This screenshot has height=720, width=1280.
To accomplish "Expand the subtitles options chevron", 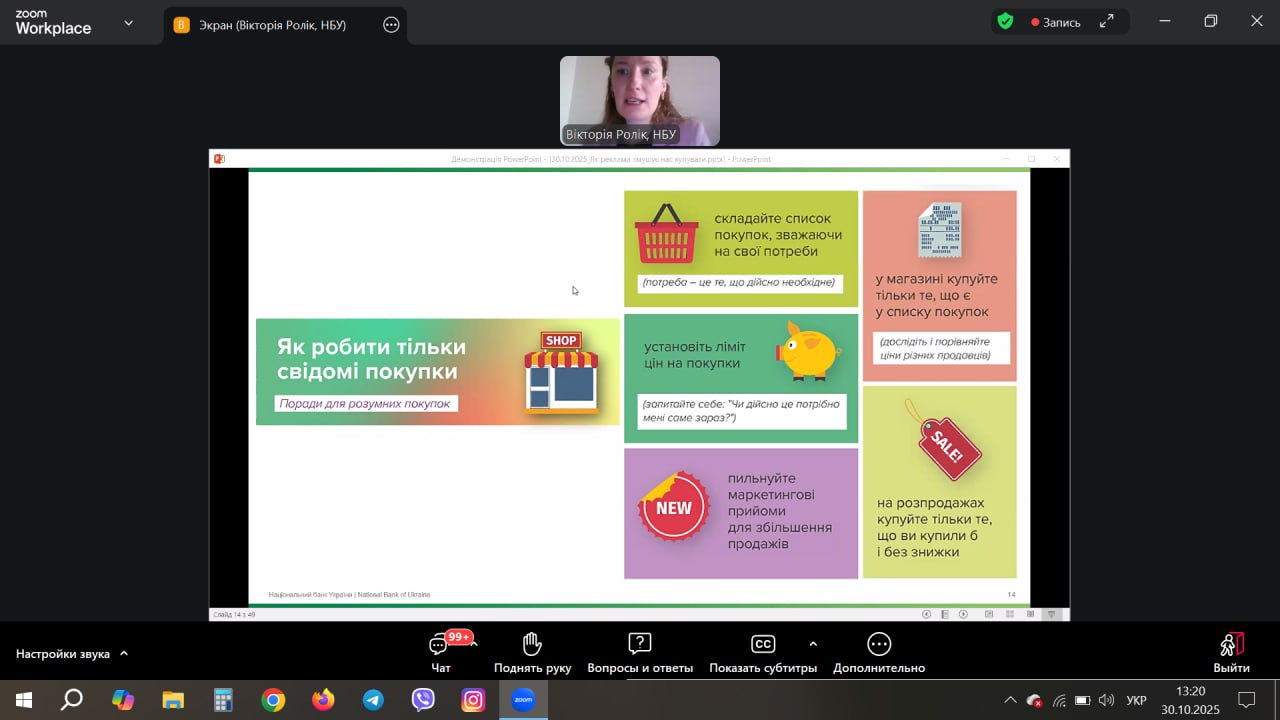I will (x=813, y=644).
